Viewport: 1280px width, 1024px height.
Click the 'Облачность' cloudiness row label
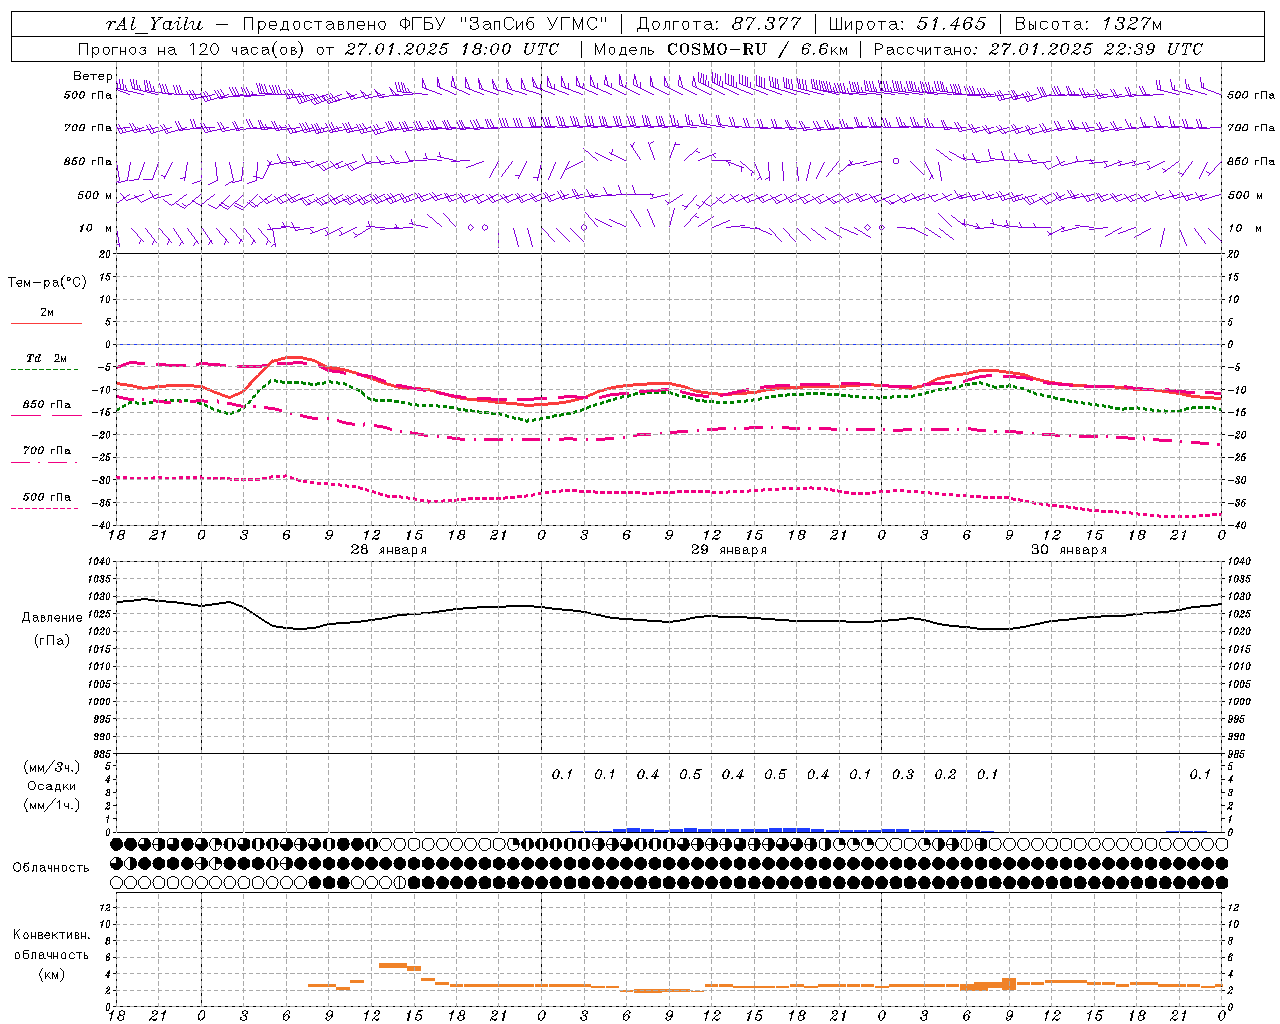click(50, 868)
